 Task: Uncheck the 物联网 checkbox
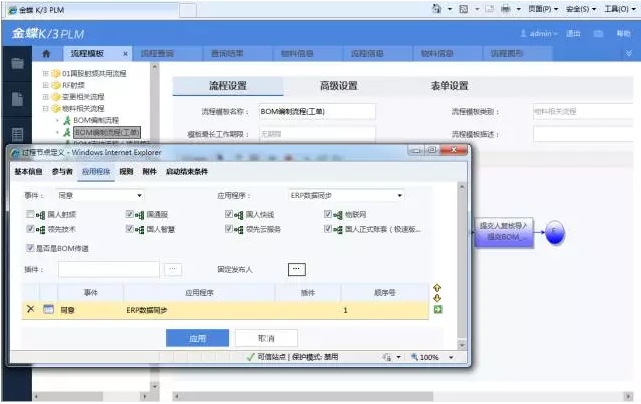coord(328,214)
